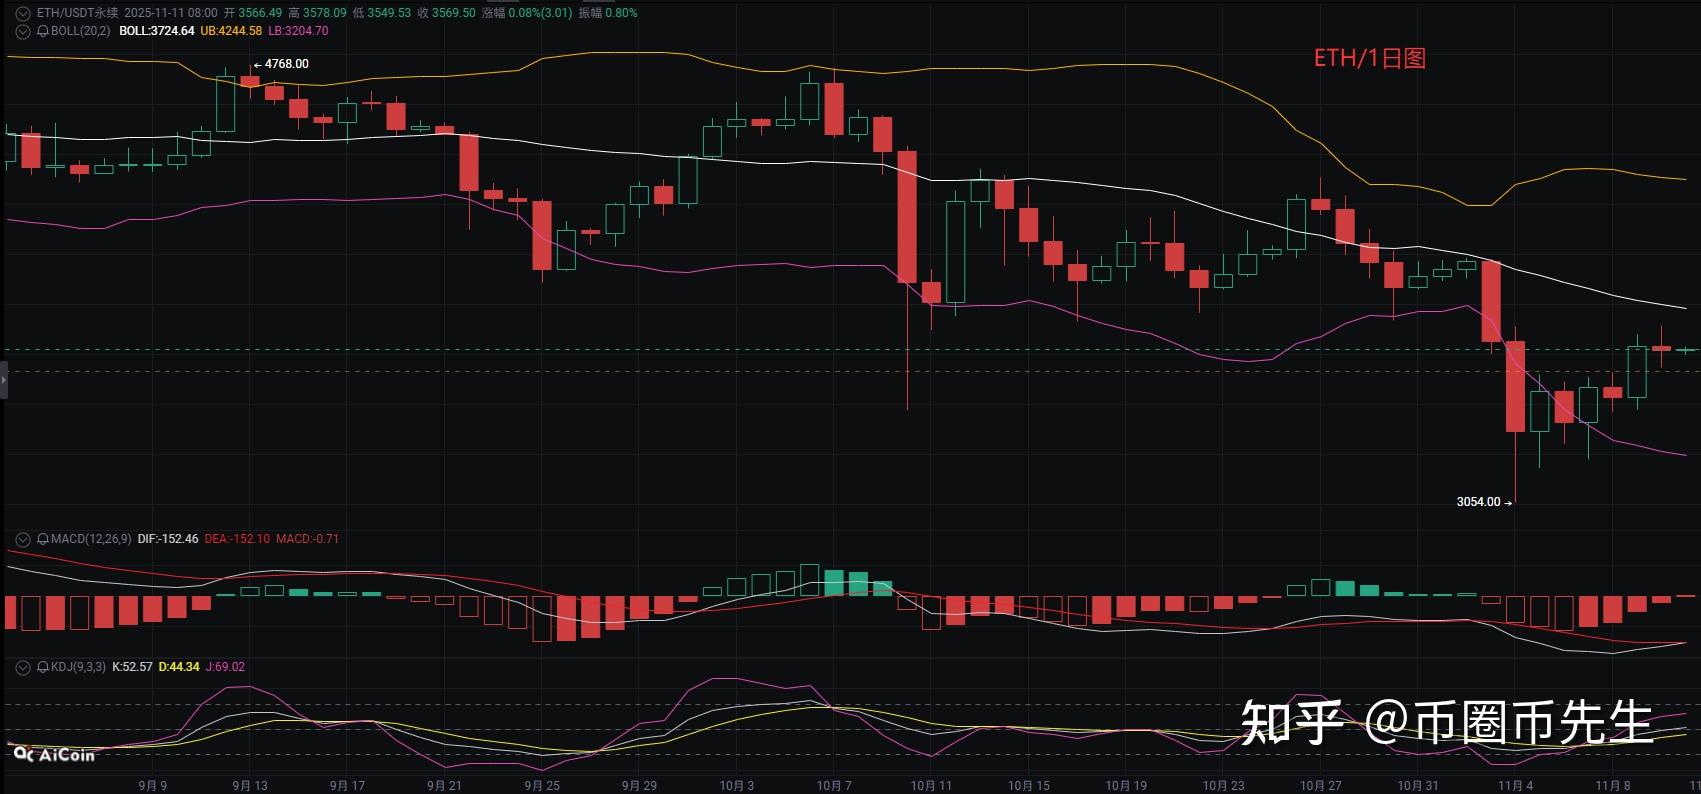The image size is (1701, 794).
Task: Click the AiCoin logo watermark
Action: point(54,755)
